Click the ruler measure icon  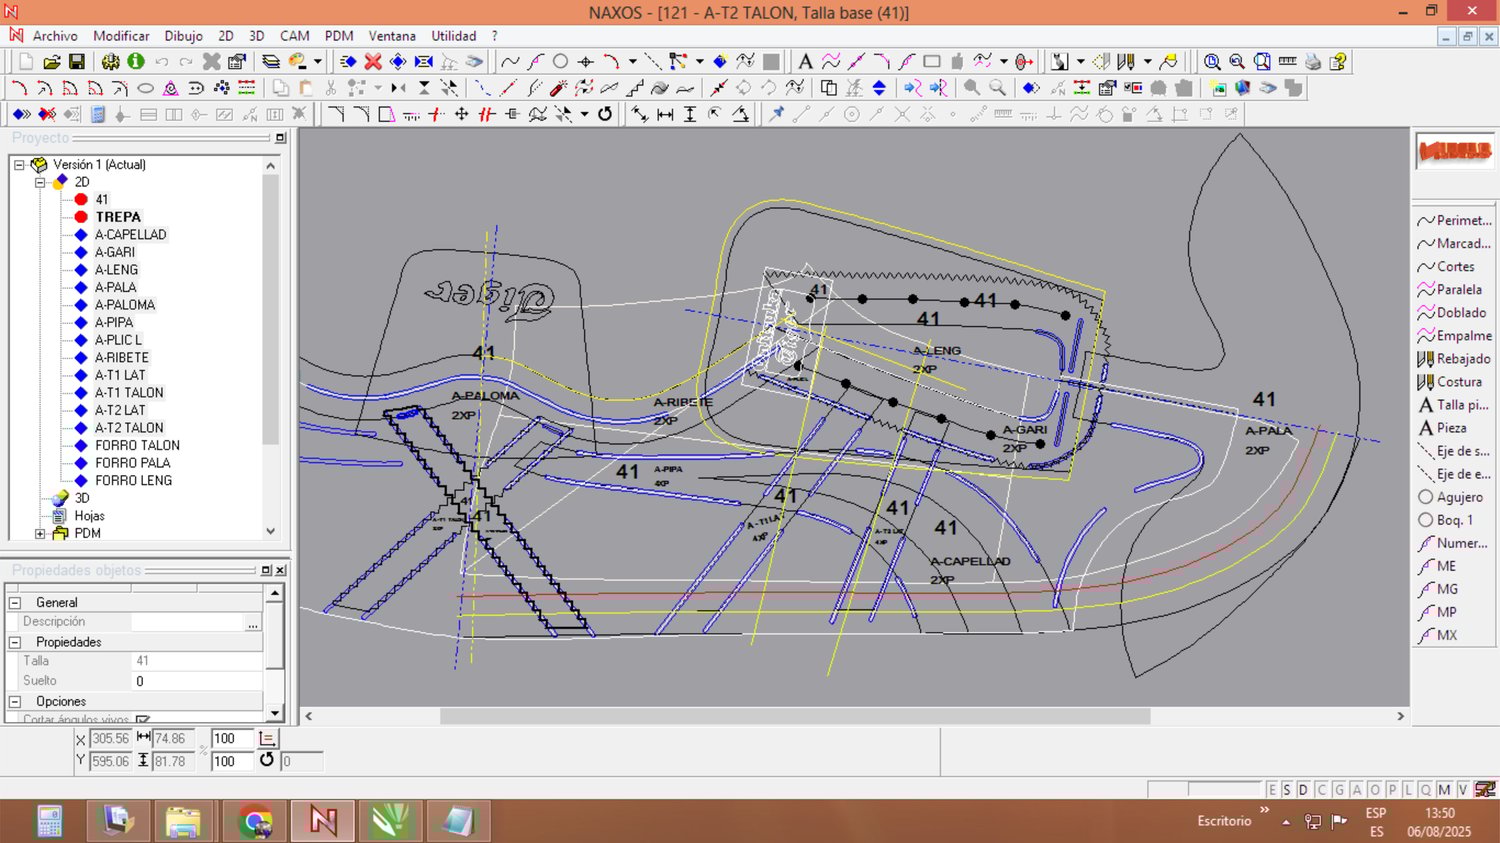click(1288, 62)
